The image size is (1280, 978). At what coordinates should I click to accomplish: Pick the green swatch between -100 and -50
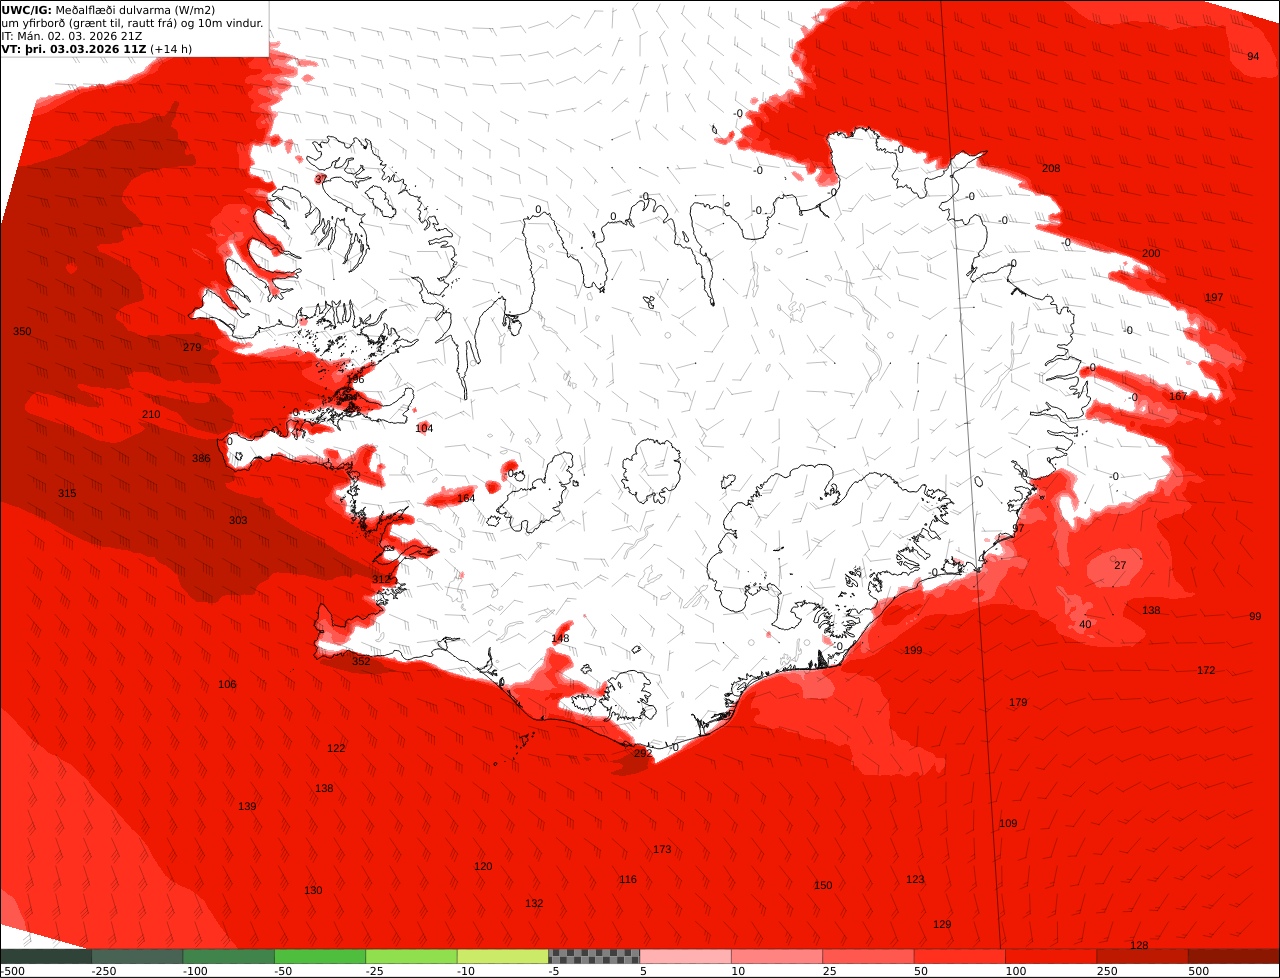tap(229, 956)
